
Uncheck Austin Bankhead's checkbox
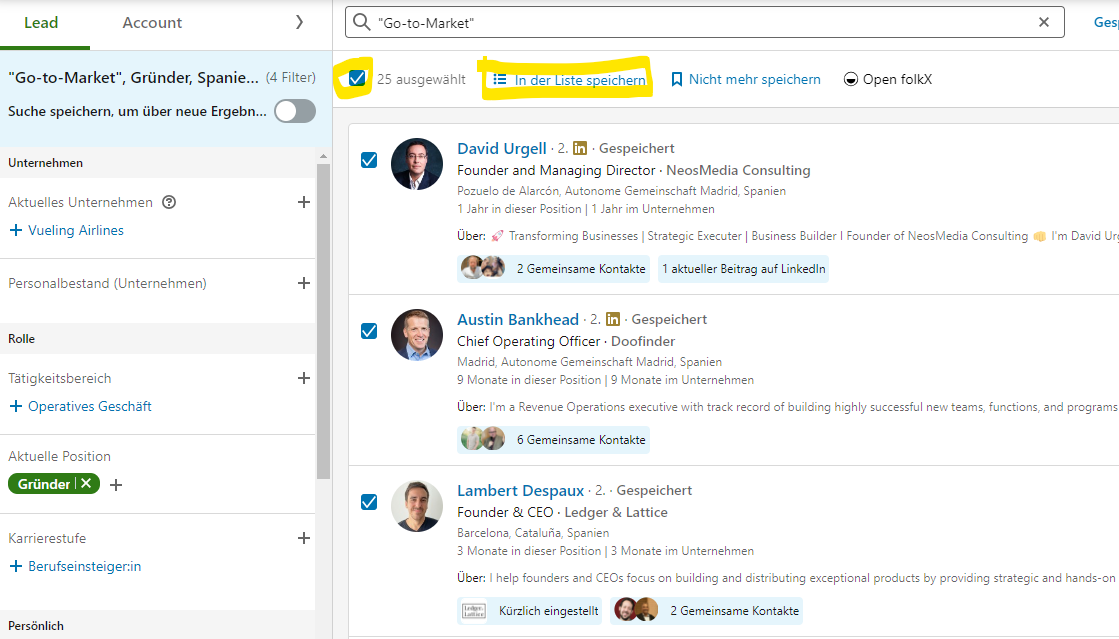click(369, 331)
